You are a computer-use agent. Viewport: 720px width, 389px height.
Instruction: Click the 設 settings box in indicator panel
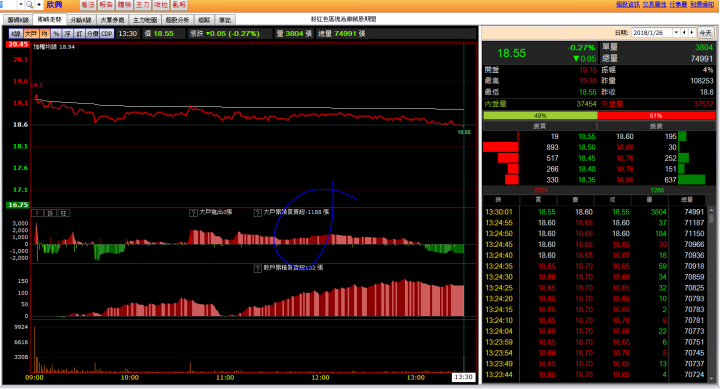(51, 213)
